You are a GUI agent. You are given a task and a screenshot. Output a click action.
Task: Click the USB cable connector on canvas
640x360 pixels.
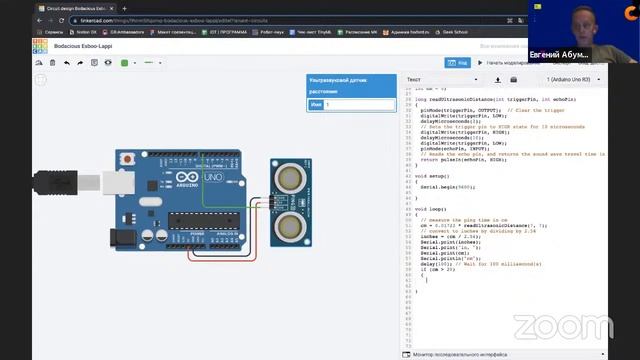point(56,183)
